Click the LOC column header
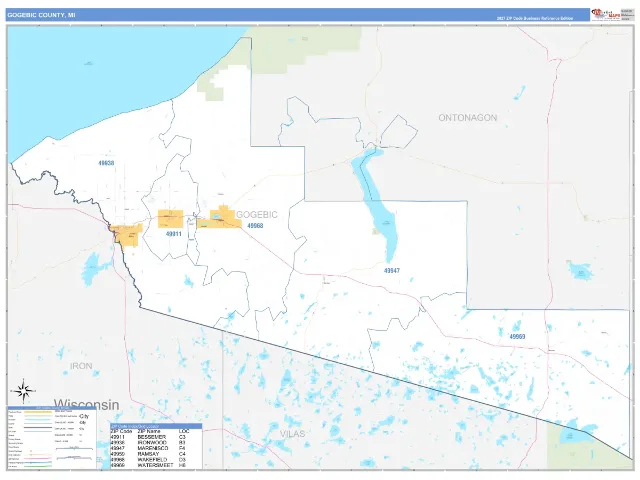Screen dimensions: 640x480 [184, 431]
